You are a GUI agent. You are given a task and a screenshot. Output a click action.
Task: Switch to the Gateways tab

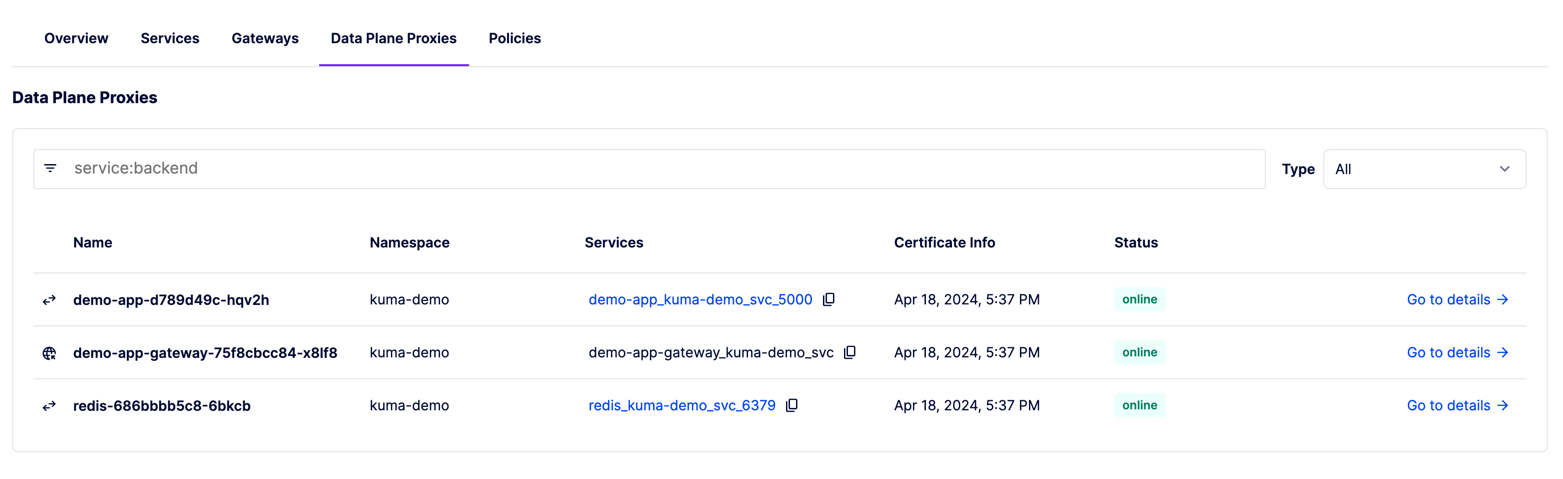pyautogui.click(x=265, y=38)
